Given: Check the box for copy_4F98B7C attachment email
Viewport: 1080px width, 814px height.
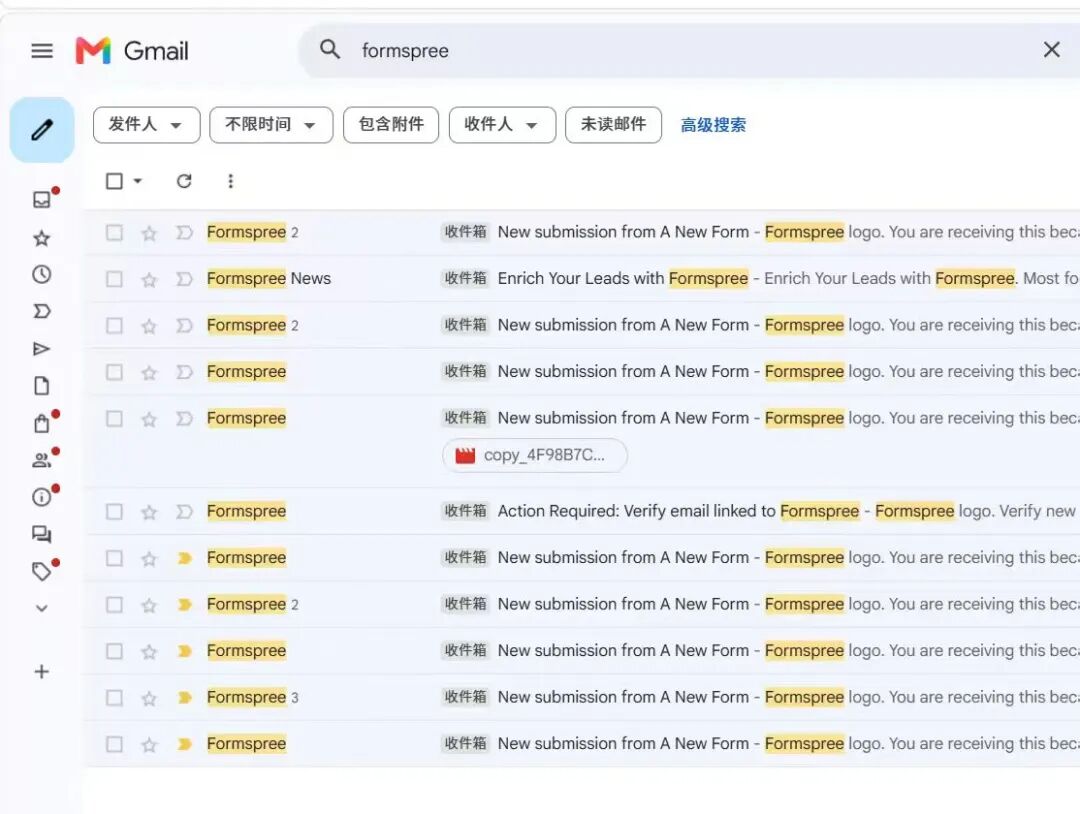Looking at the screenshot, I should (x=114, y=419).
